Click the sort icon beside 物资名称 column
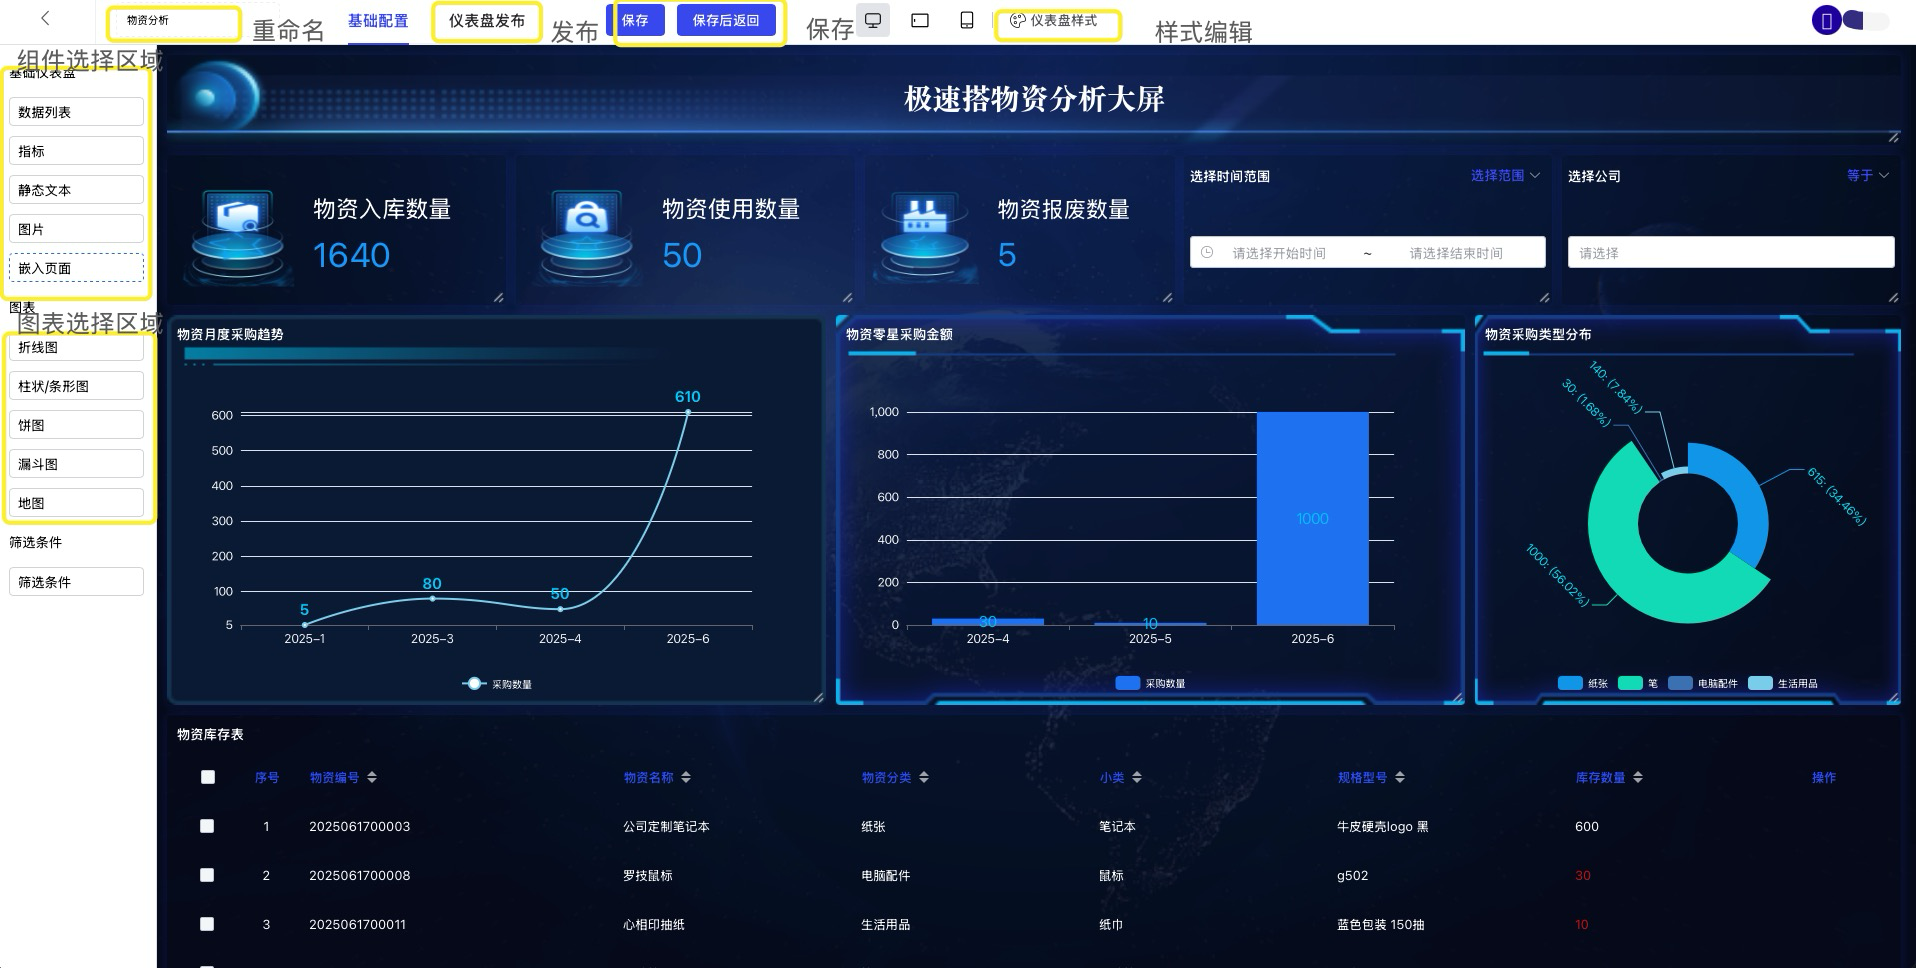Screen dimensions: 1916x968 (686, 777)
